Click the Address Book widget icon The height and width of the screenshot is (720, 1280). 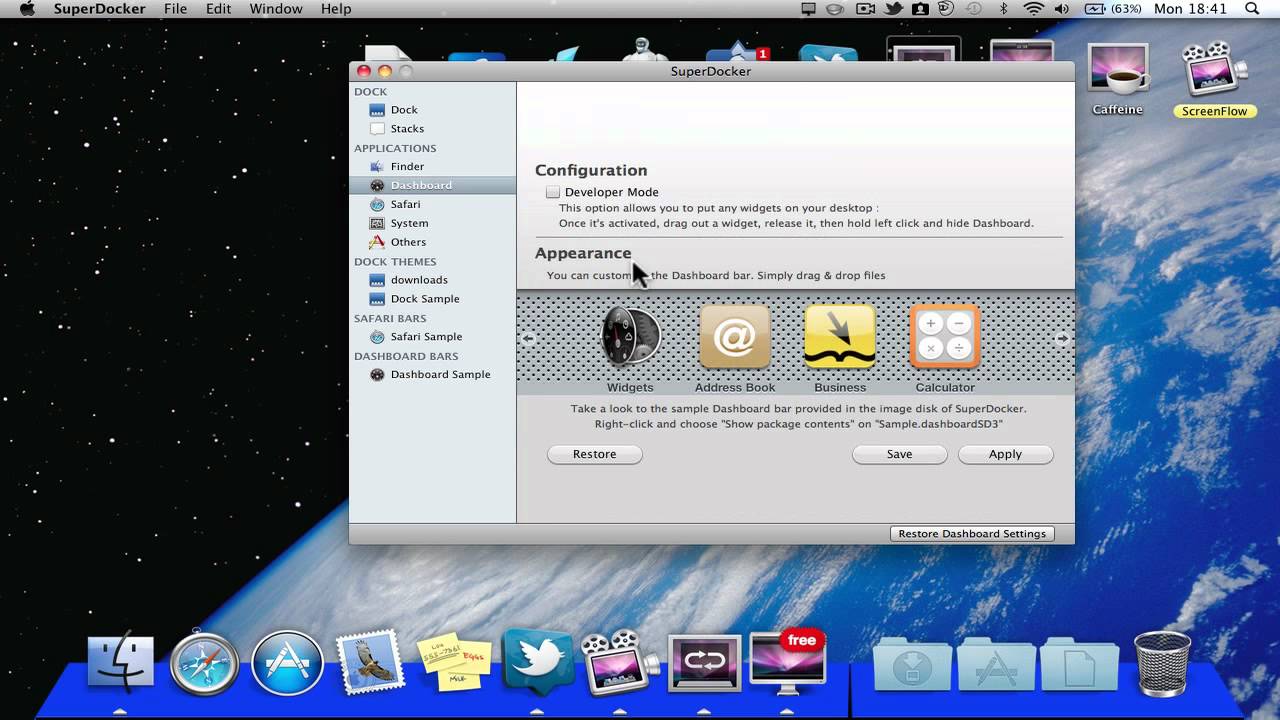pos(735,337)
